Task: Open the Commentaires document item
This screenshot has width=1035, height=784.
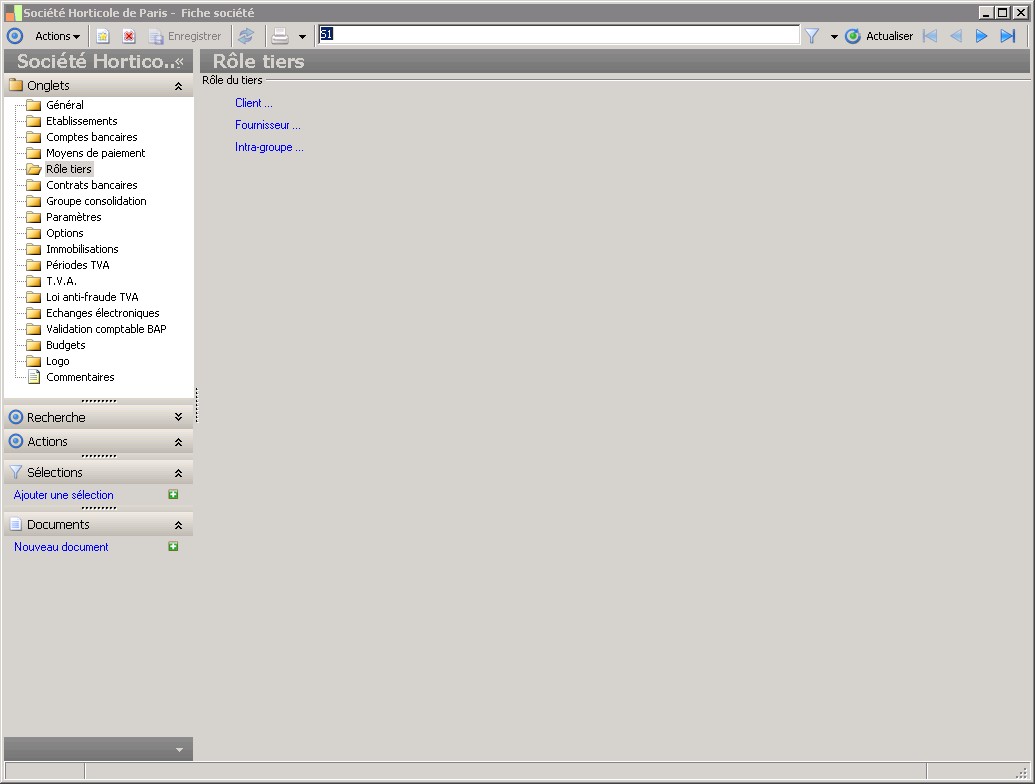Action: pyautogui.click(x=80, y=377)
